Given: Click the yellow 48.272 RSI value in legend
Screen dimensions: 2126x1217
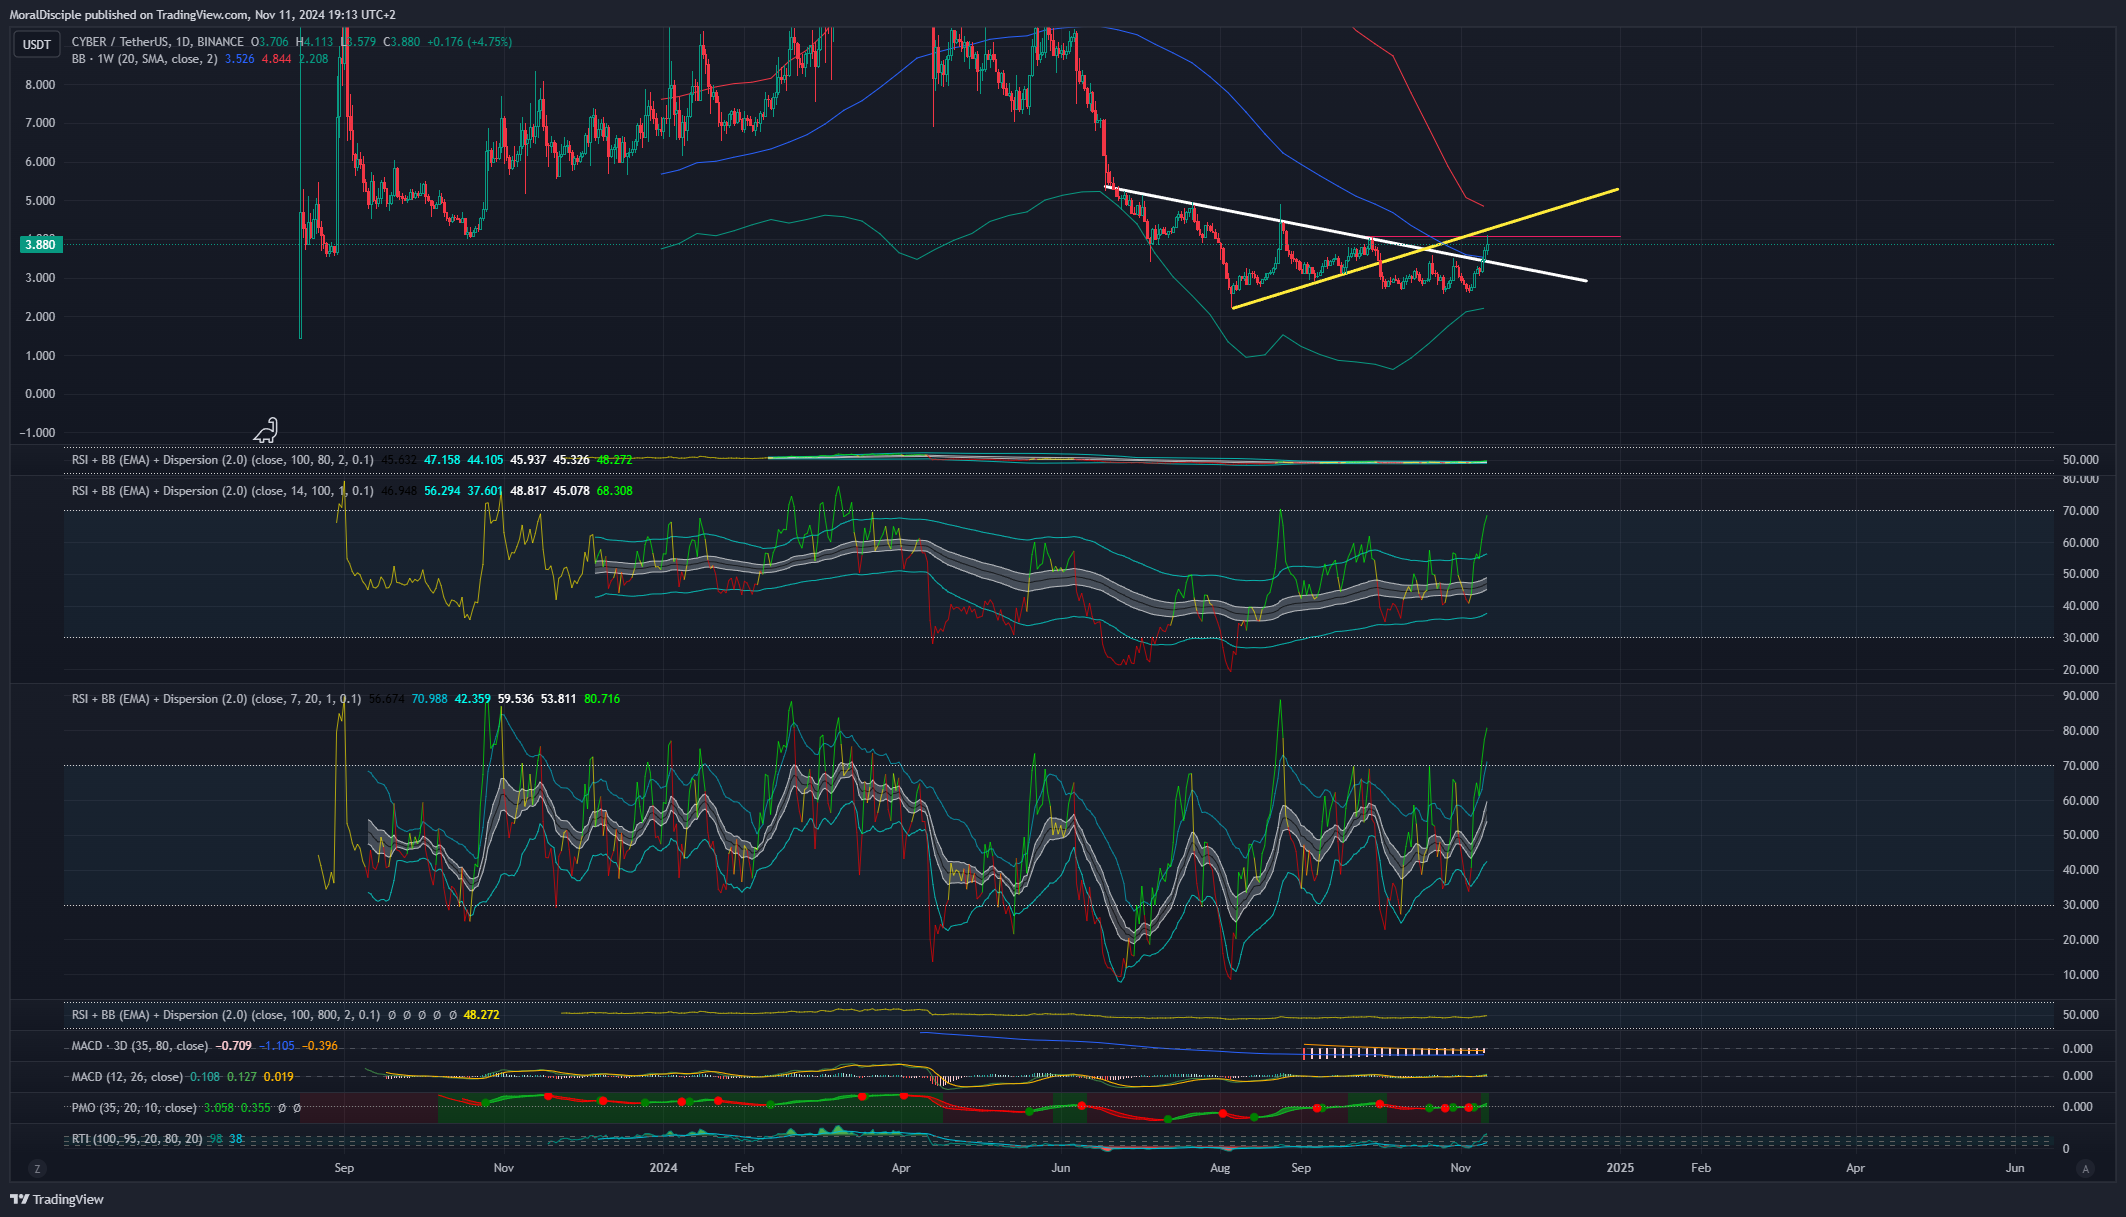Looking at the screenshot, I should pos(481,1015).
